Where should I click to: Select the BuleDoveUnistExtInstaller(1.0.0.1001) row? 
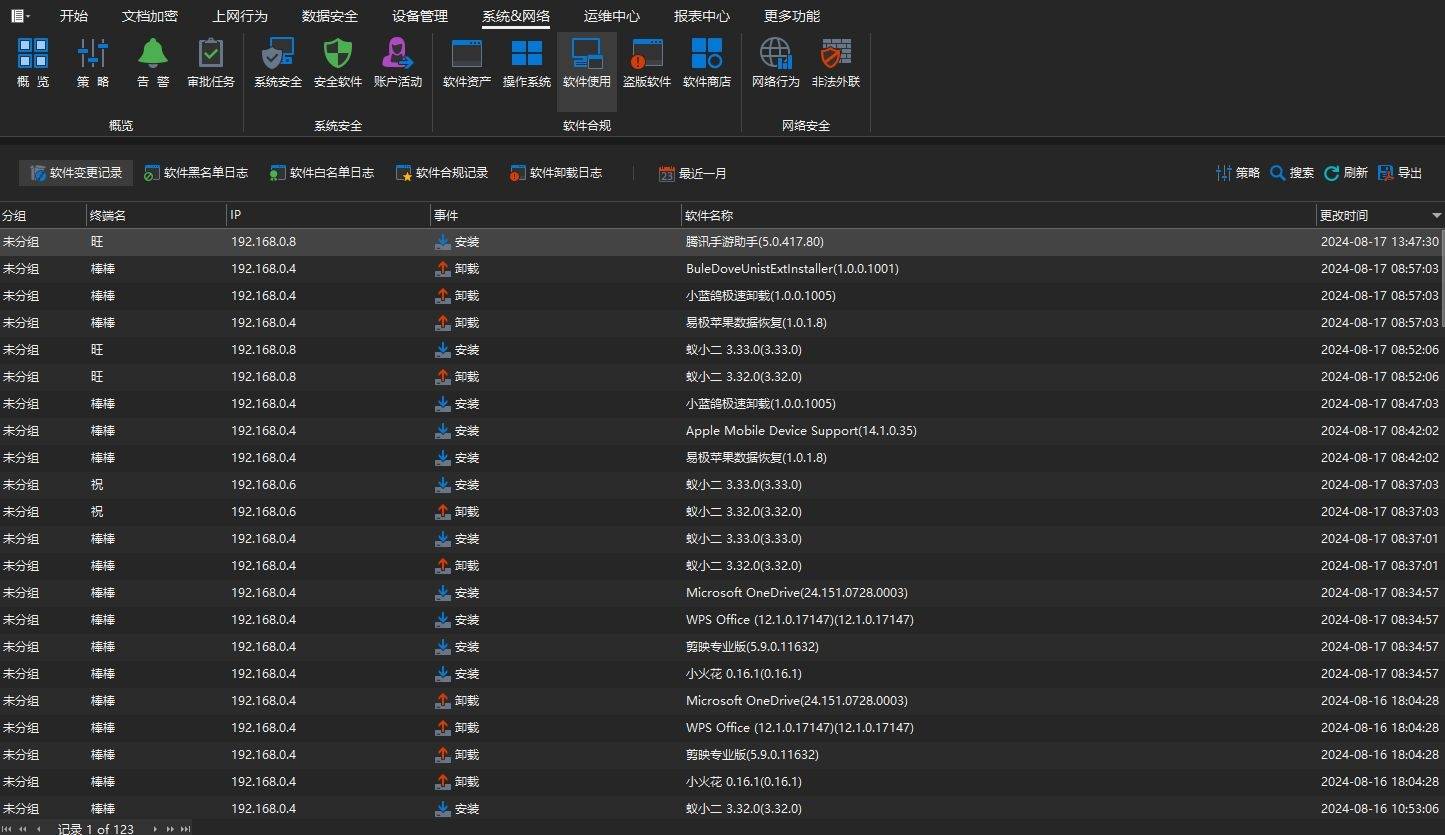coord(722,269)
